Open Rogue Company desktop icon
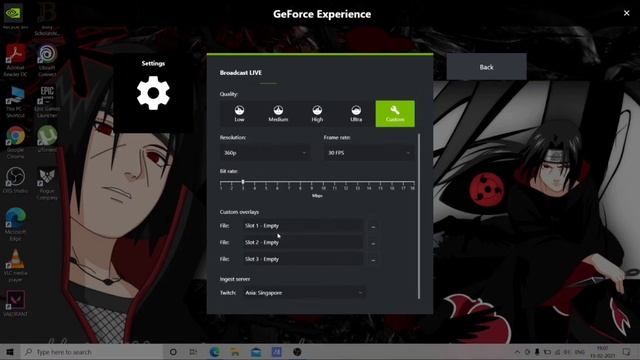The image size is (640, 360). (47, 183)
